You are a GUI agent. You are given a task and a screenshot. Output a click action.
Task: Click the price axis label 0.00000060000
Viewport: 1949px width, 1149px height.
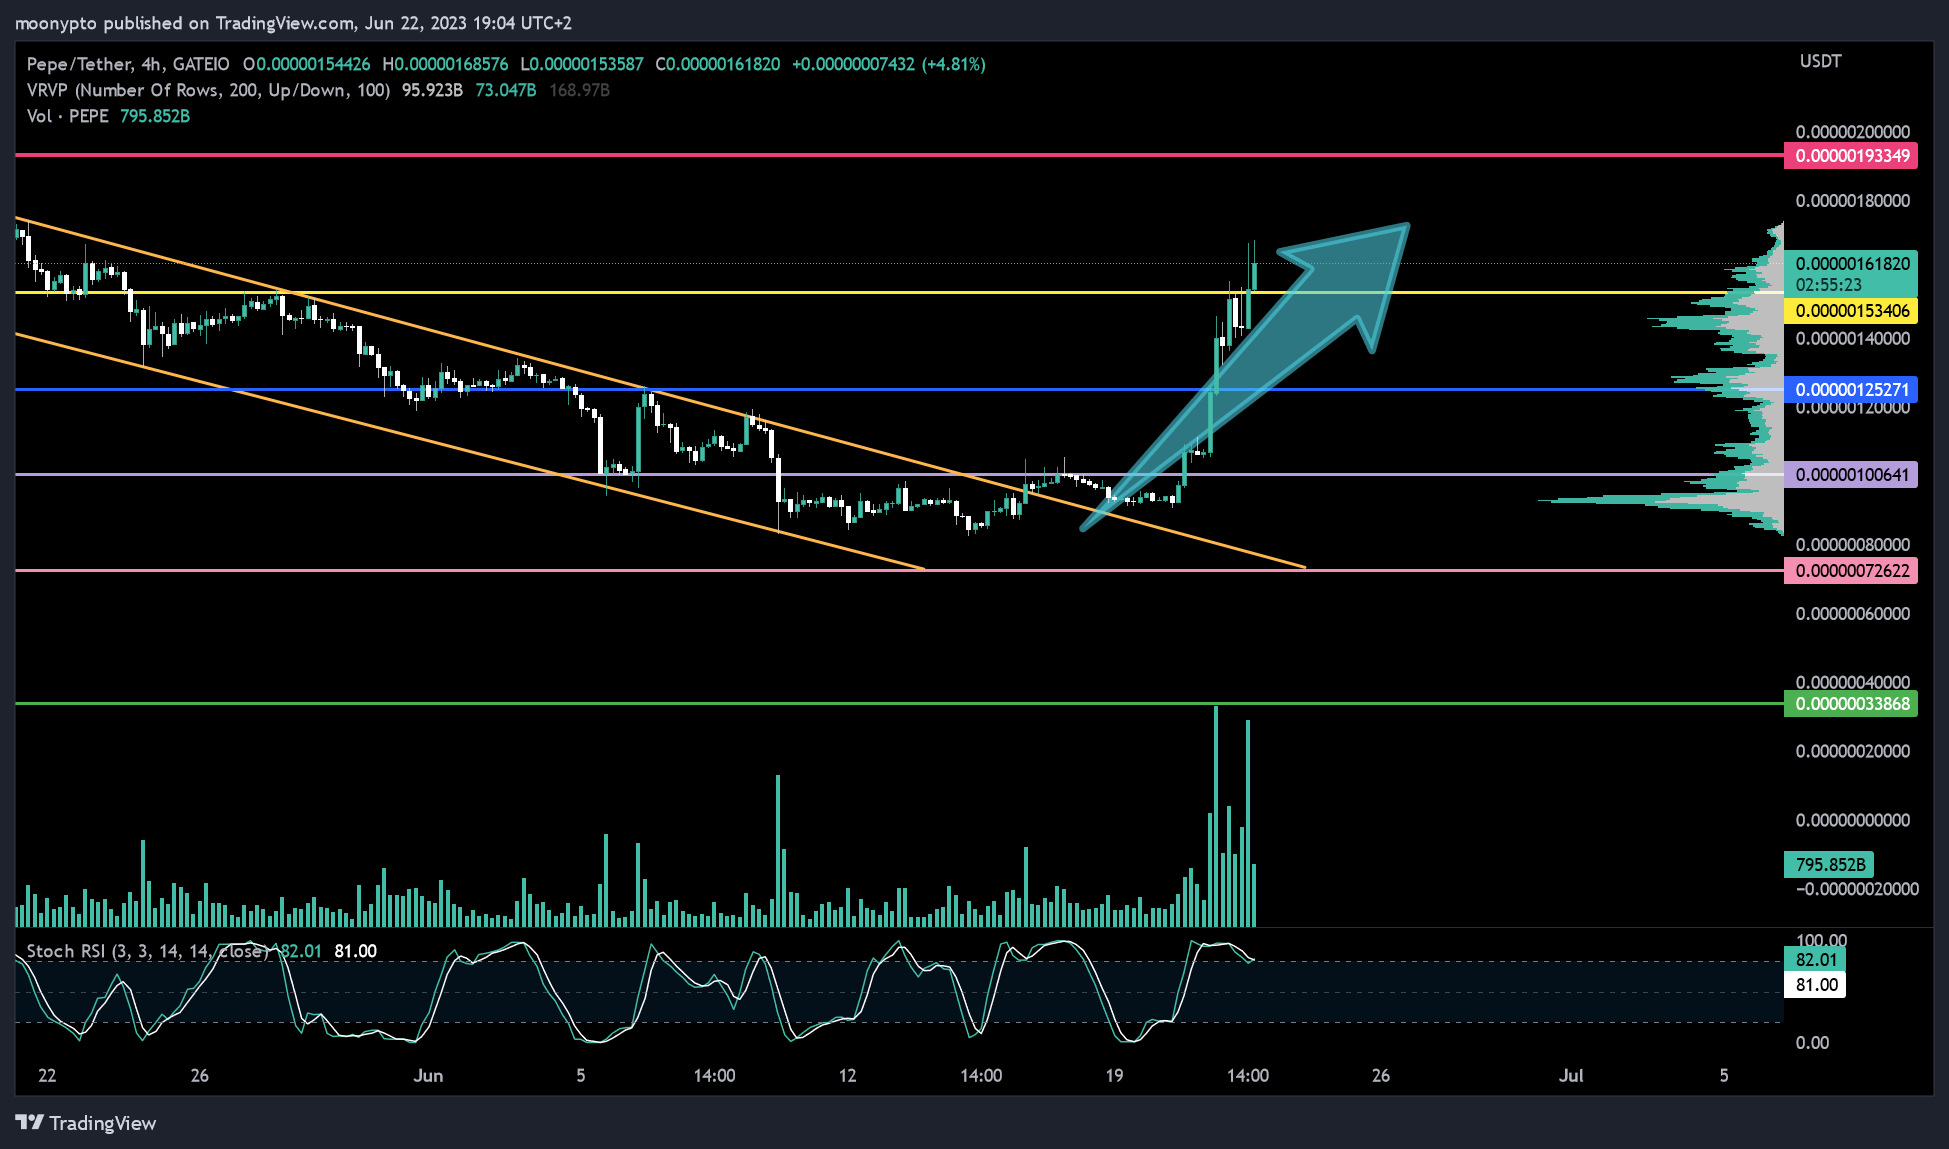point(1852,614)
